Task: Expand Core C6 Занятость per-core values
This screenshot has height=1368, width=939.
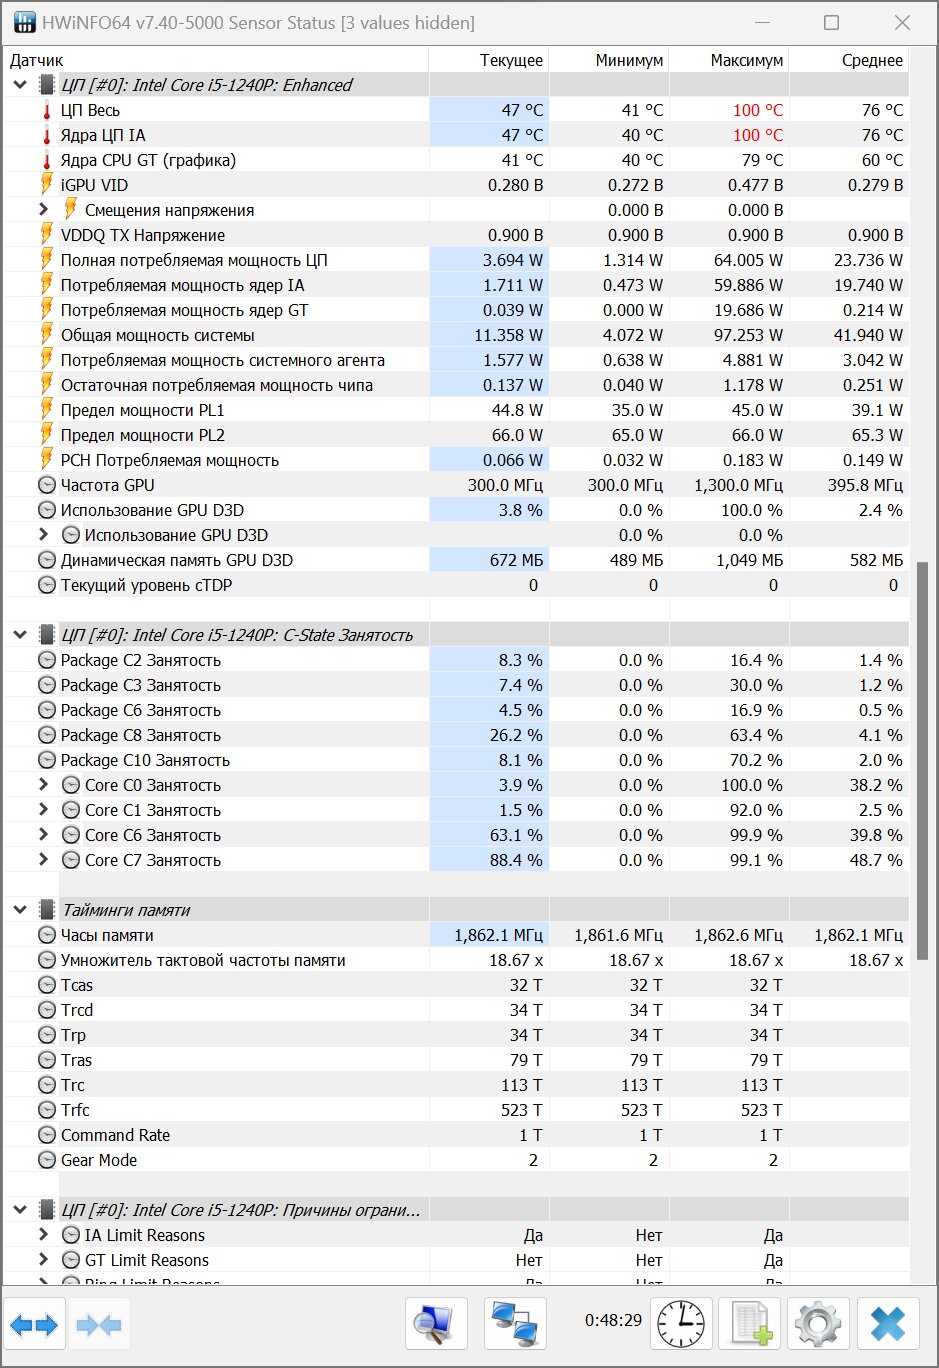Action: click(43, 835)
